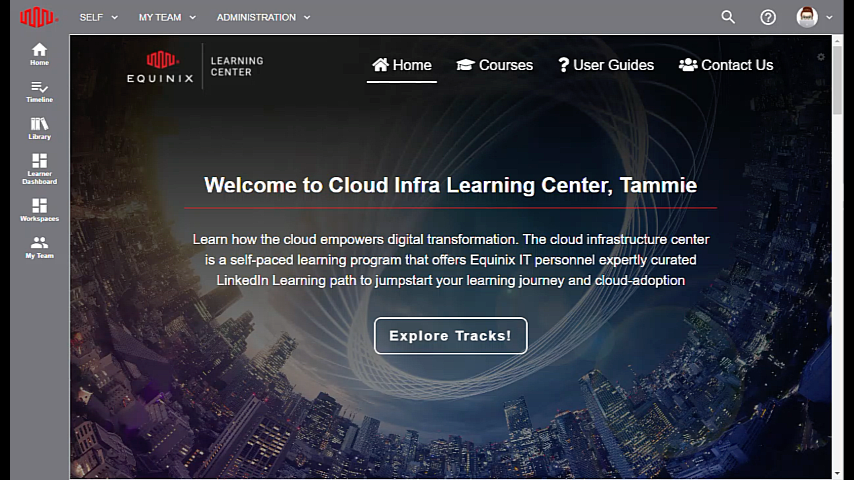Select the Courses navigation tab

[x=495, y=65]
